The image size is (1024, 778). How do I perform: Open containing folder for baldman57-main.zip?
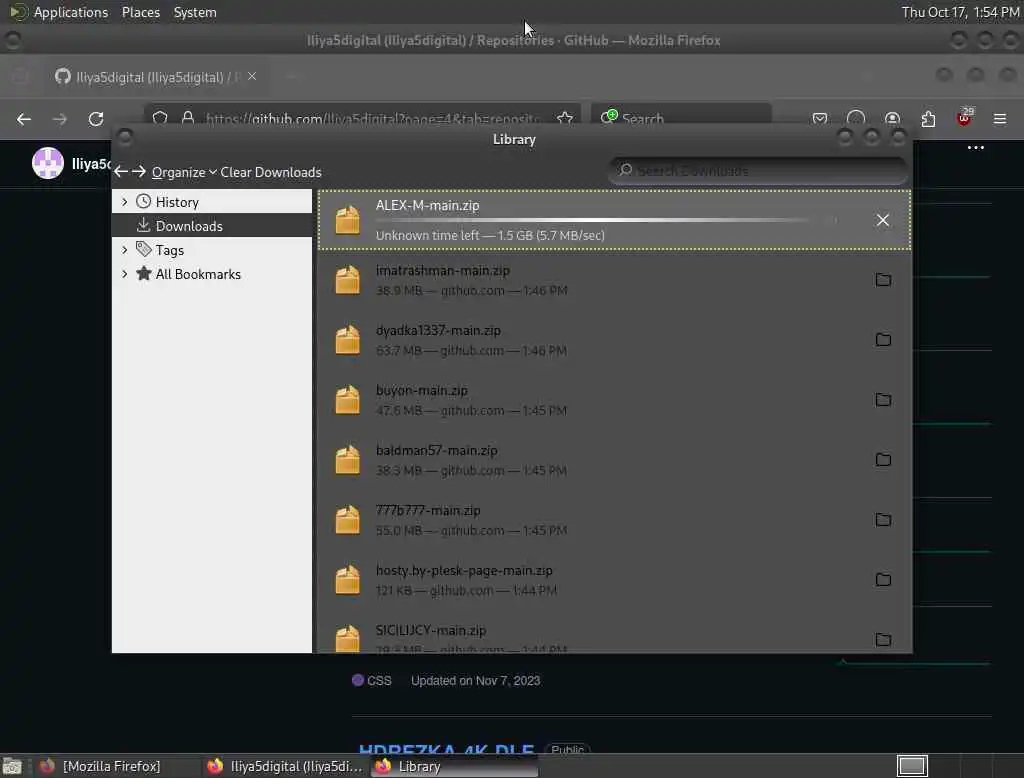click(x=883, y=460)
